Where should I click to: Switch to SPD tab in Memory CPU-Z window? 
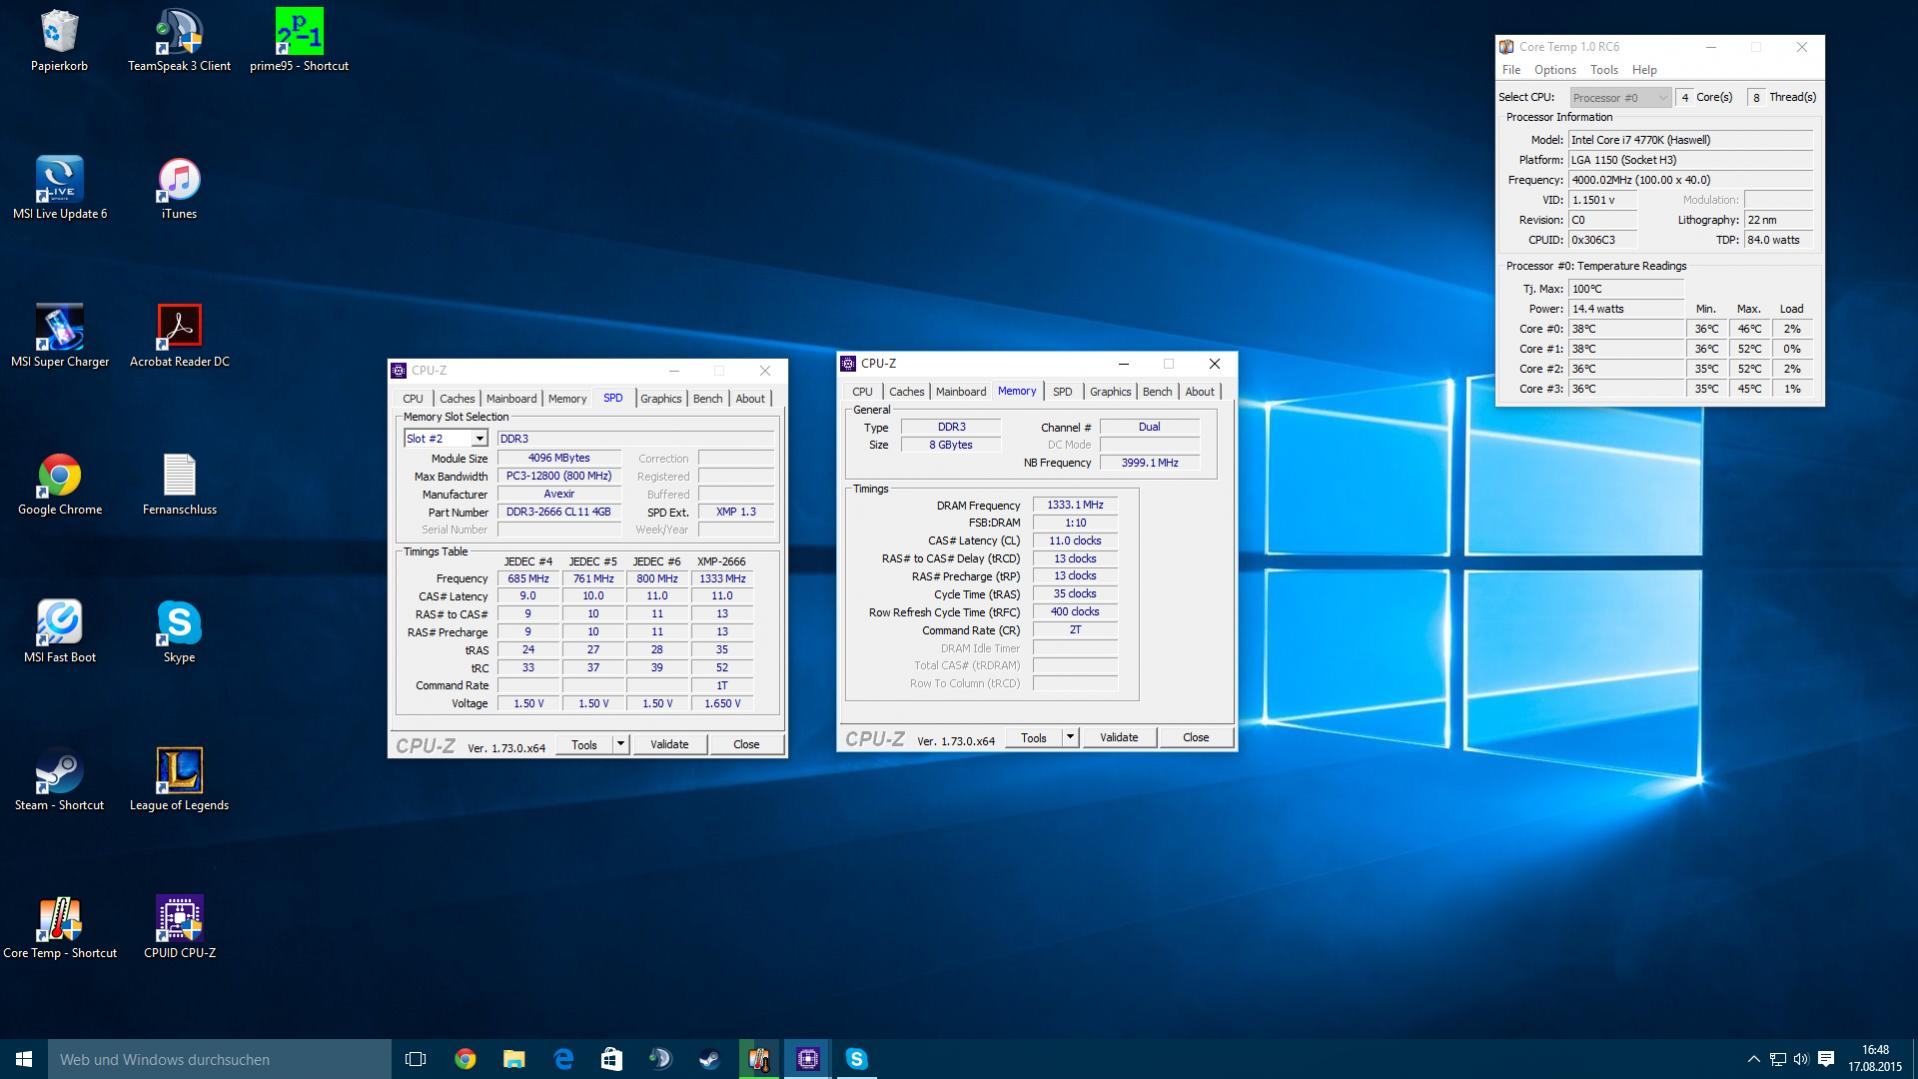point(1062,391)
